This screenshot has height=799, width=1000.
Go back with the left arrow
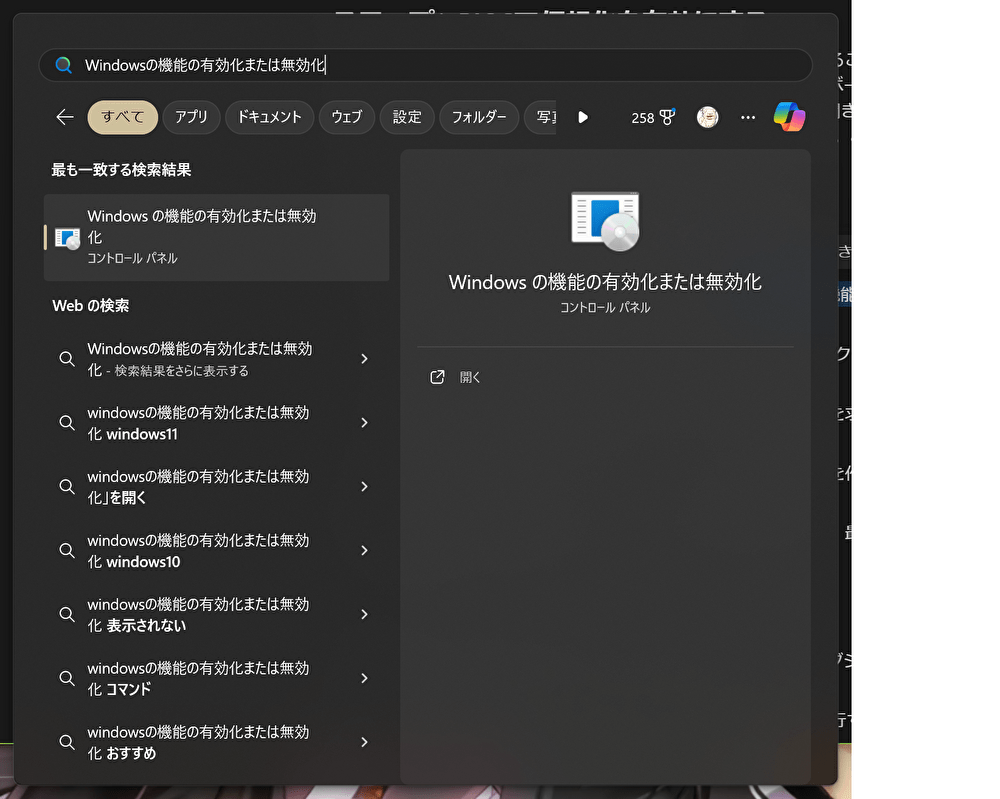coord(64,117)
